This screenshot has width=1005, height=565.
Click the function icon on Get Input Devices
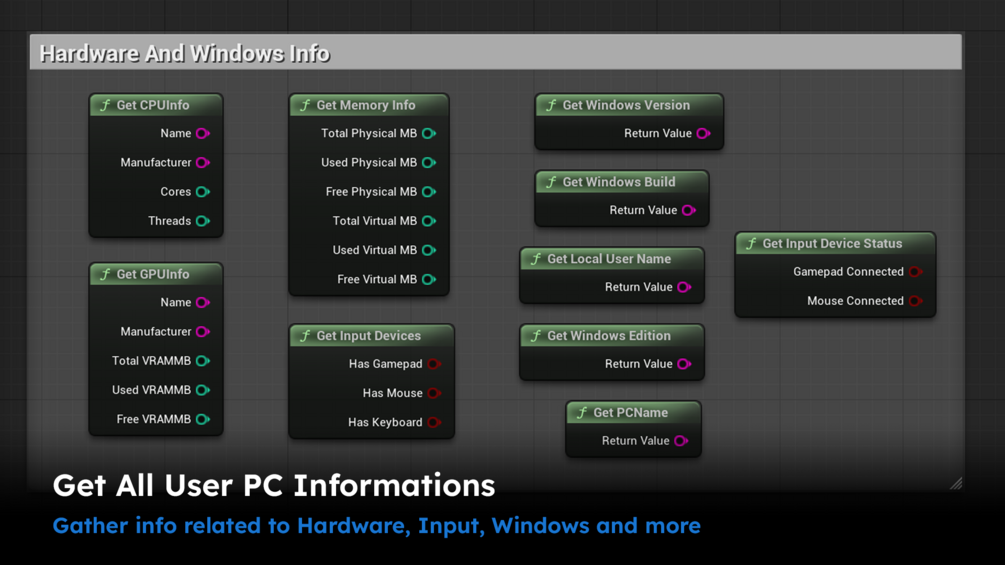coord(306,336)
